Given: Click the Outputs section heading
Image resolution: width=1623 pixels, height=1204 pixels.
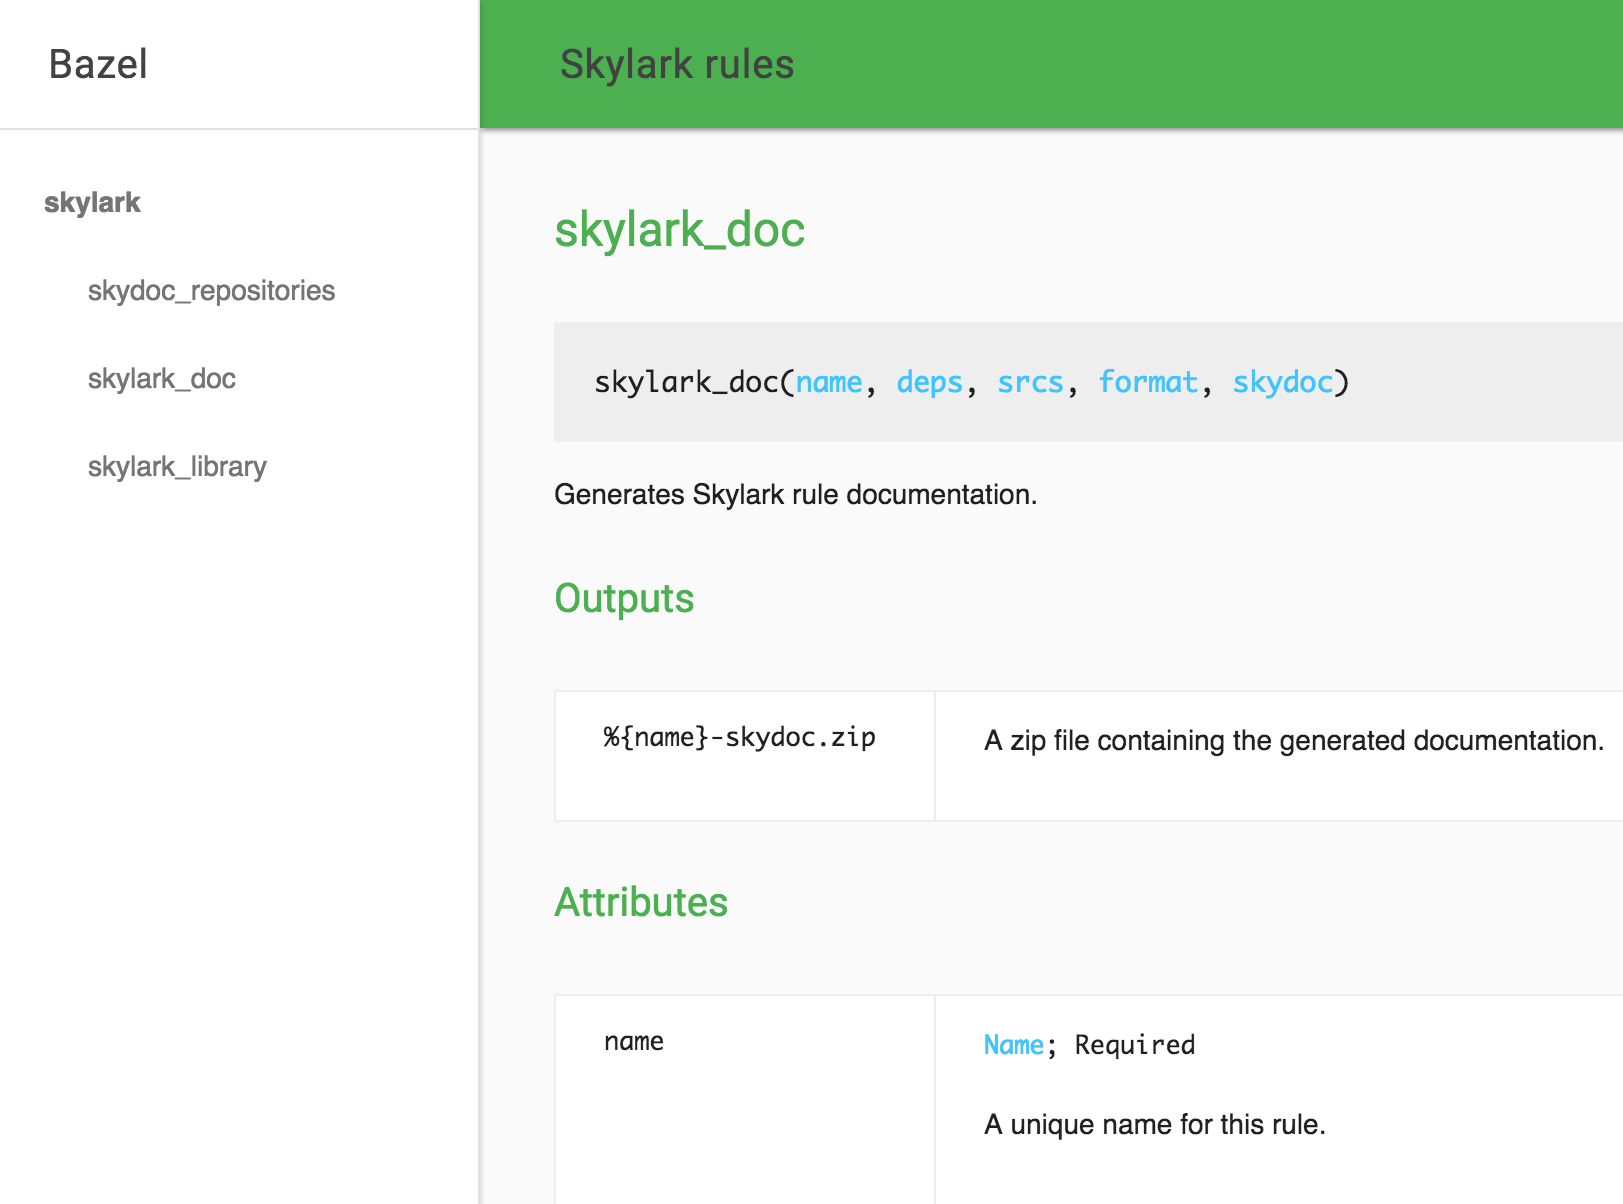Looking at the screenshot, I should pos(624,598).
